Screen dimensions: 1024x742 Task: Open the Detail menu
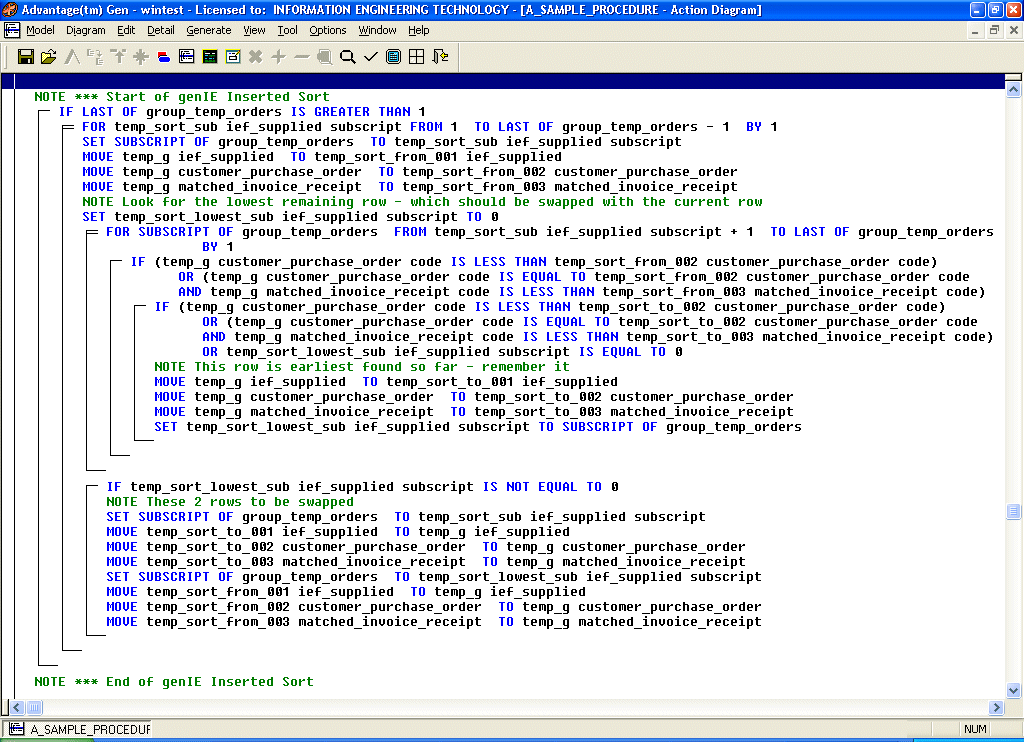coord(160,30)
